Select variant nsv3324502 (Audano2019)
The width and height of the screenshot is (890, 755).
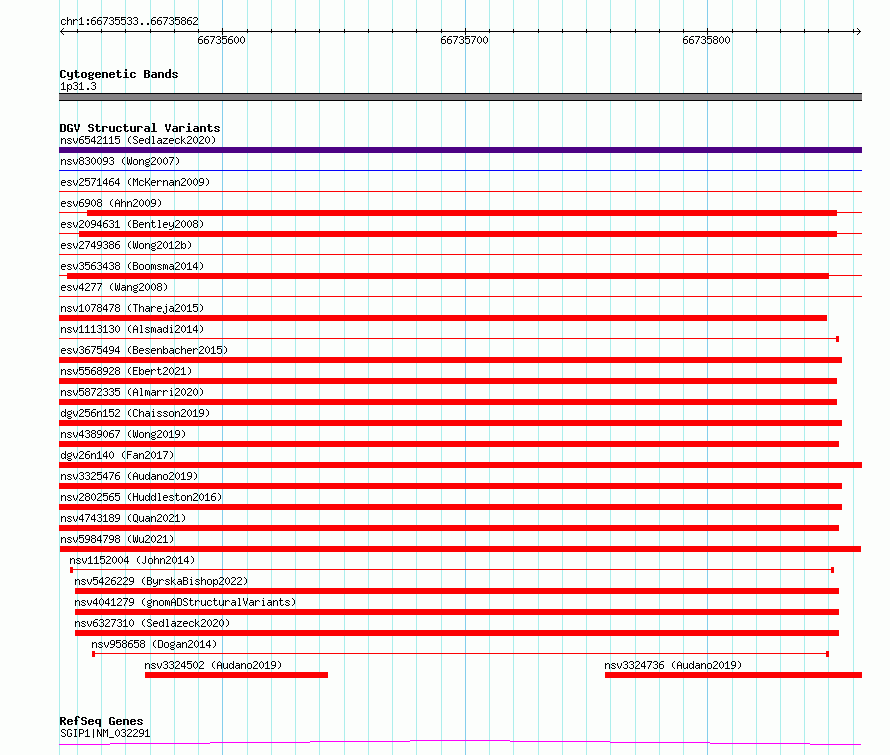pyautogui.click(x=213, y=665)
